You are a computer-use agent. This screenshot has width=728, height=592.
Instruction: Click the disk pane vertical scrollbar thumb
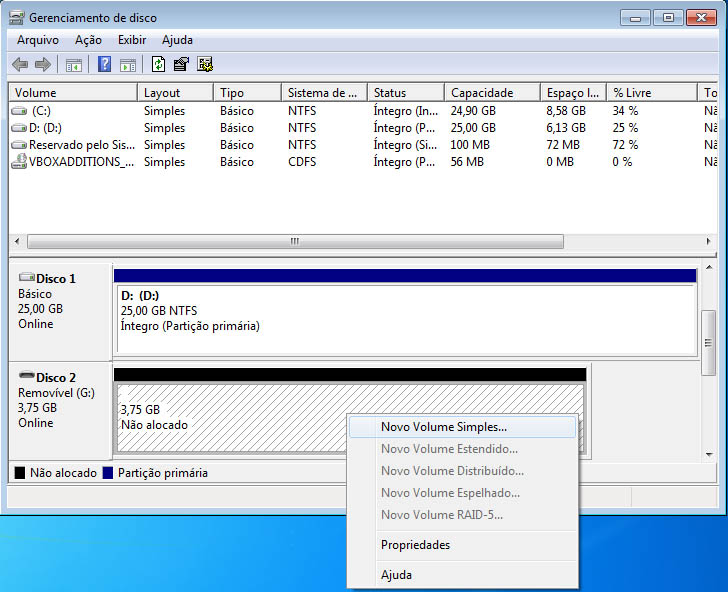[708, 343]
